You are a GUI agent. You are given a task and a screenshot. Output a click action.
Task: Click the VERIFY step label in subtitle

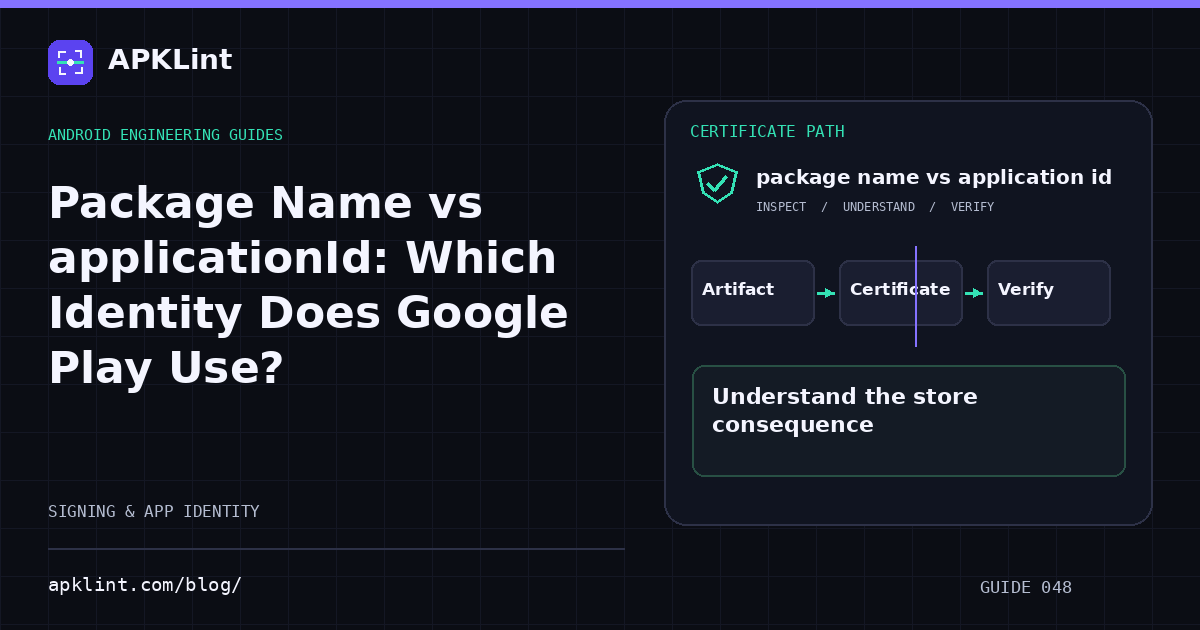(x=972, y=207)
